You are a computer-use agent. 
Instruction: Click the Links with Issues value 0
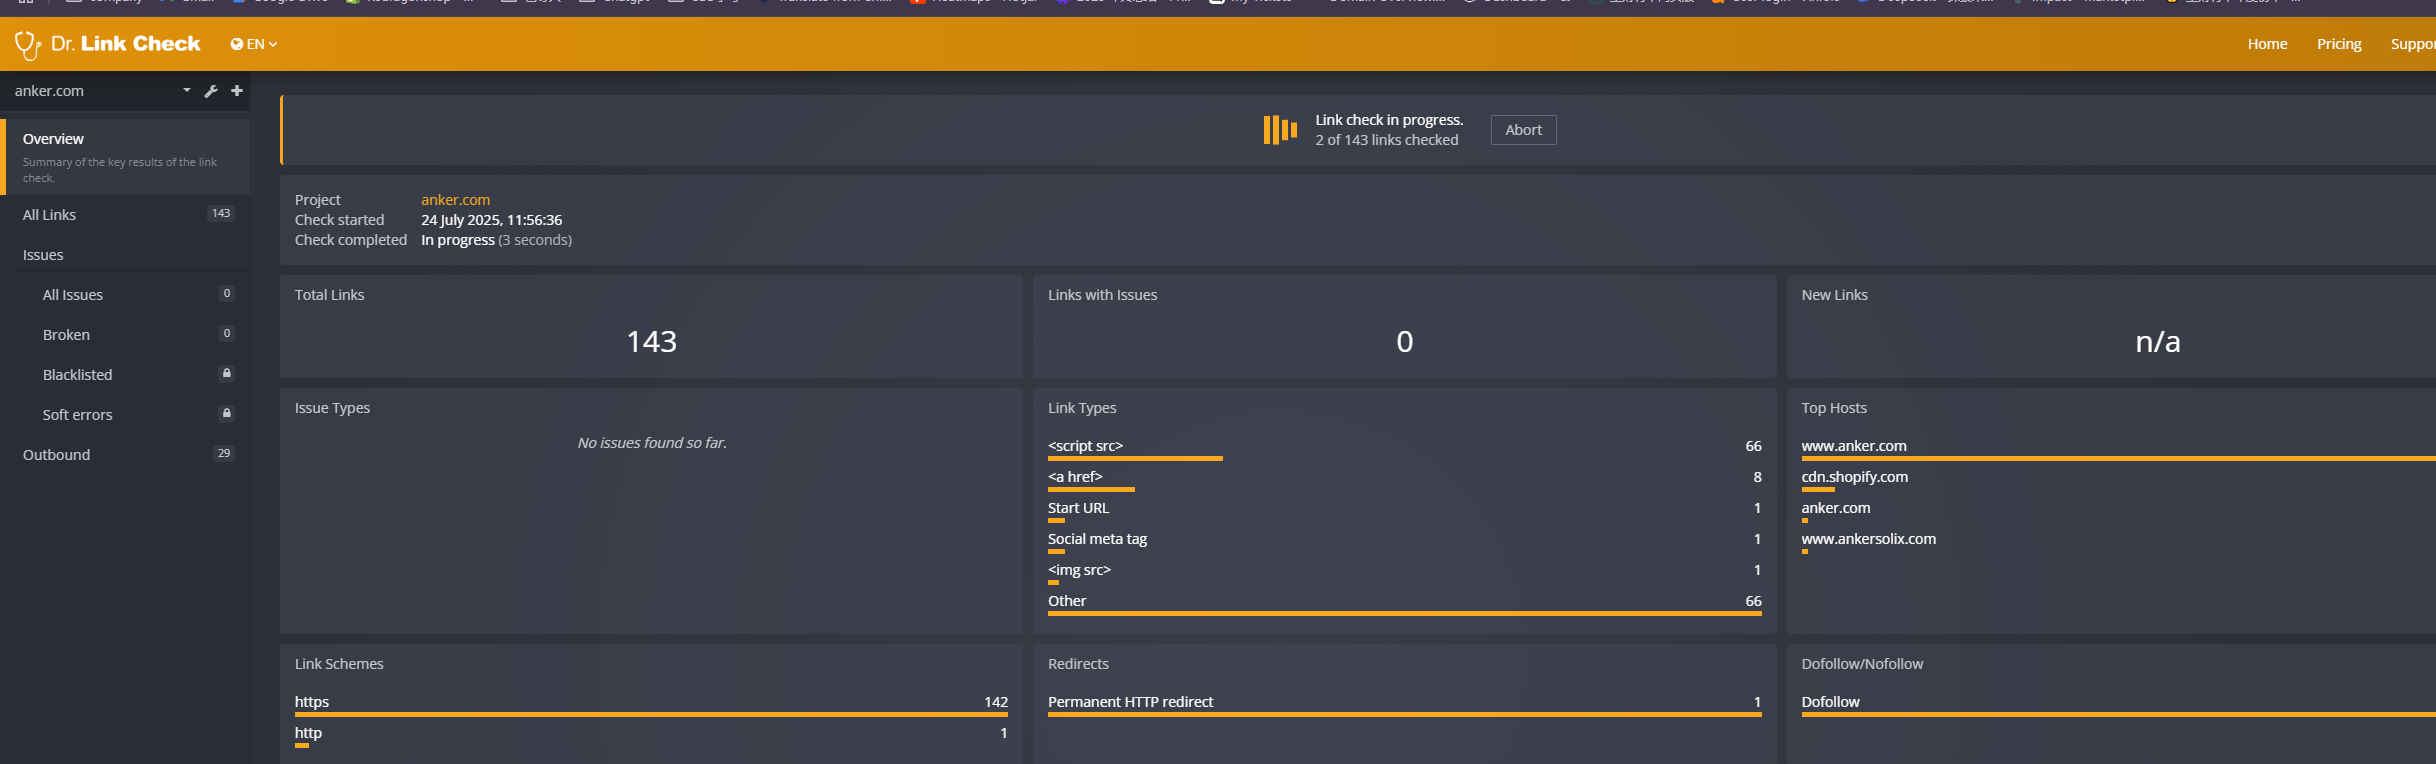[1405, 342]
